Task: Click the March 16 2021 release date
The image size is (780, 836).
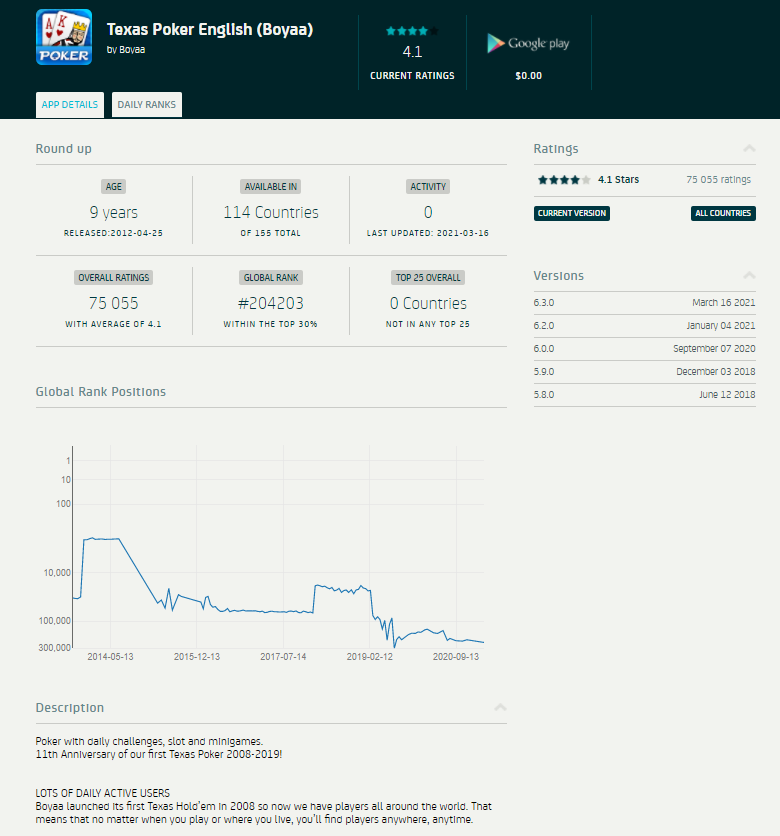Action: click(723, 303)
